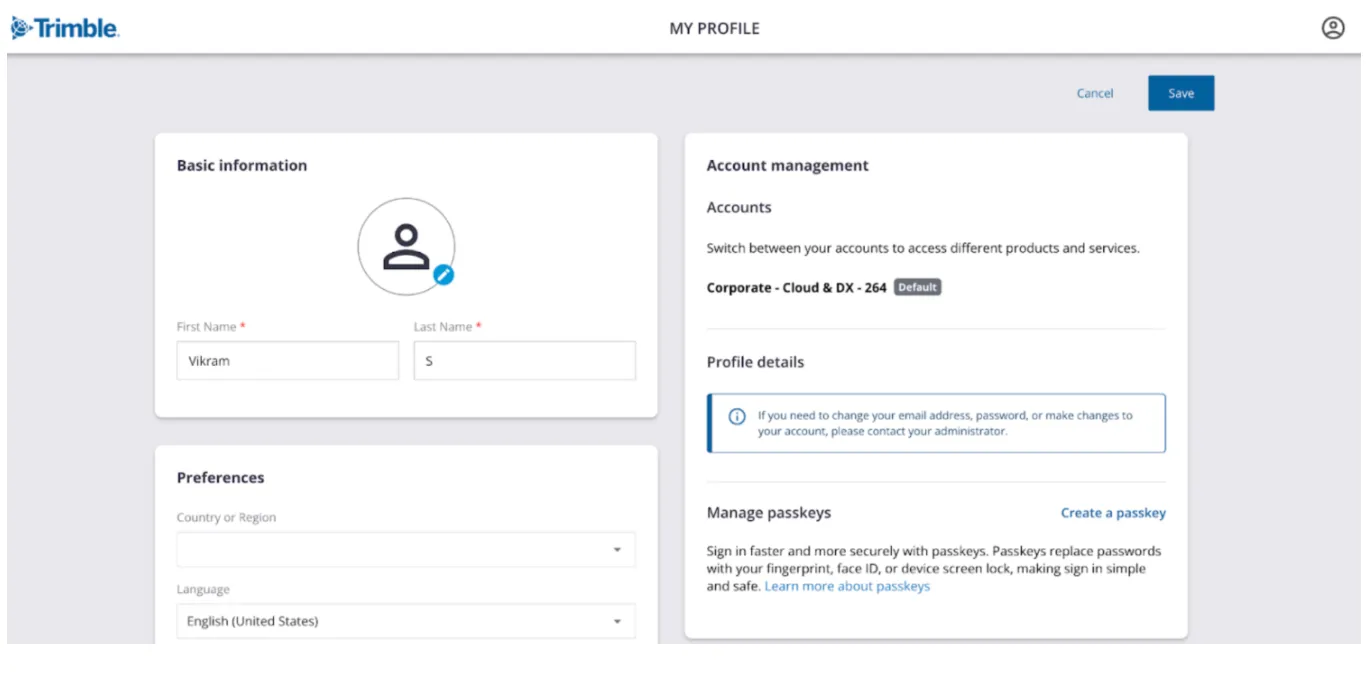
Task: Click the Preferences heading
Action: (221, 477)
